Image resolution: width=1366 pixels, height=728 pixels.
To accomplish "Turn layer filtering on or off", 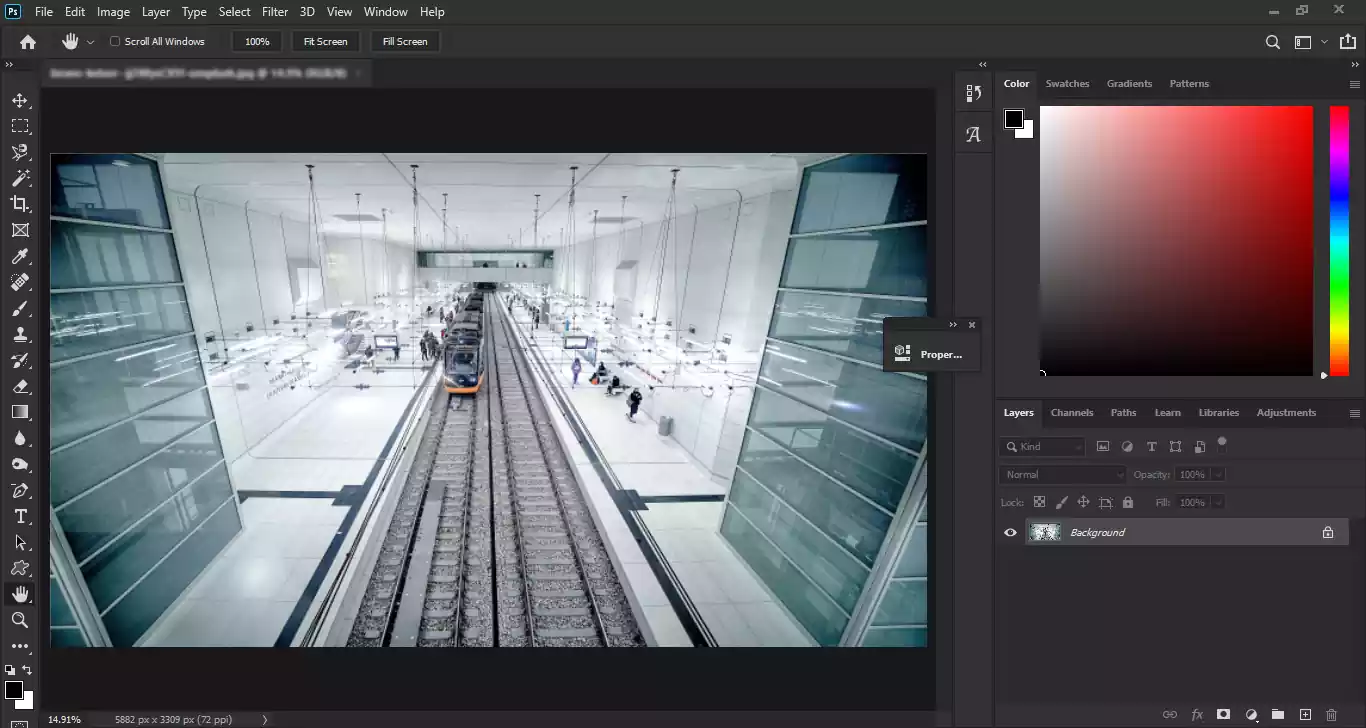I will click(x=1222, y=442).
